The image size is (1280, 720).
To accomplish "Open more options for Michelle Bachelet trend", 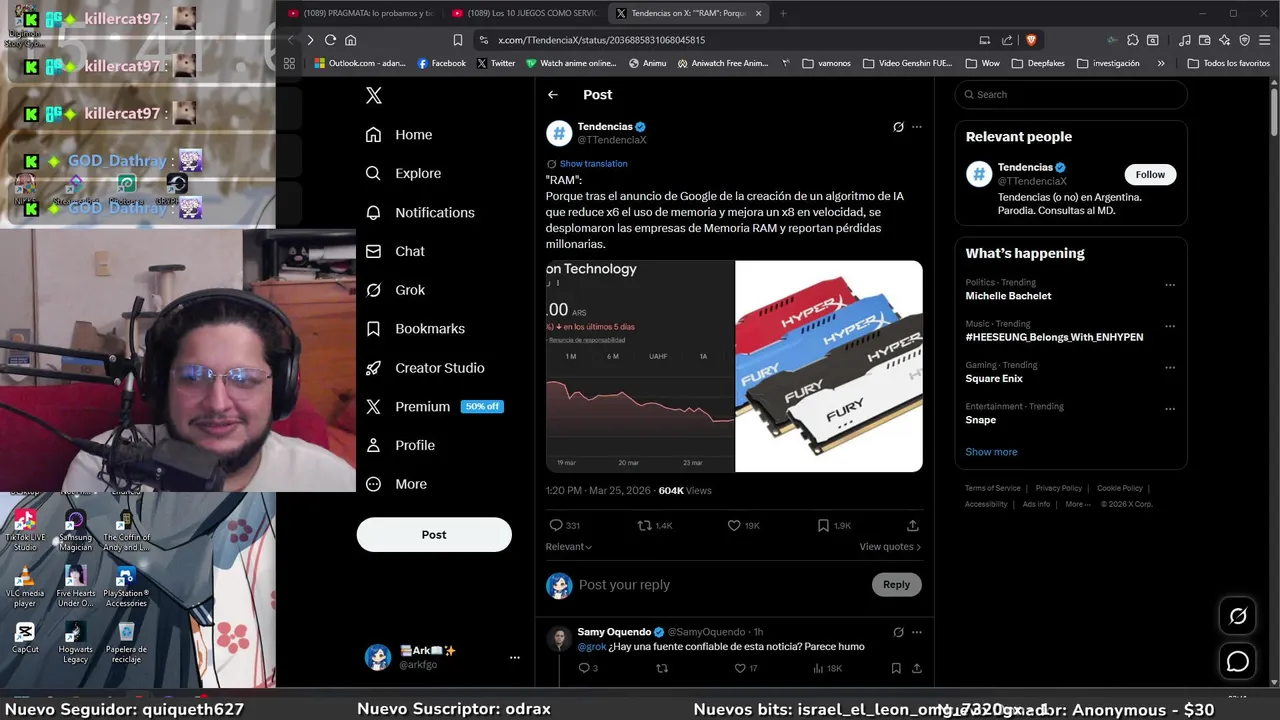I will [1170, 285].
